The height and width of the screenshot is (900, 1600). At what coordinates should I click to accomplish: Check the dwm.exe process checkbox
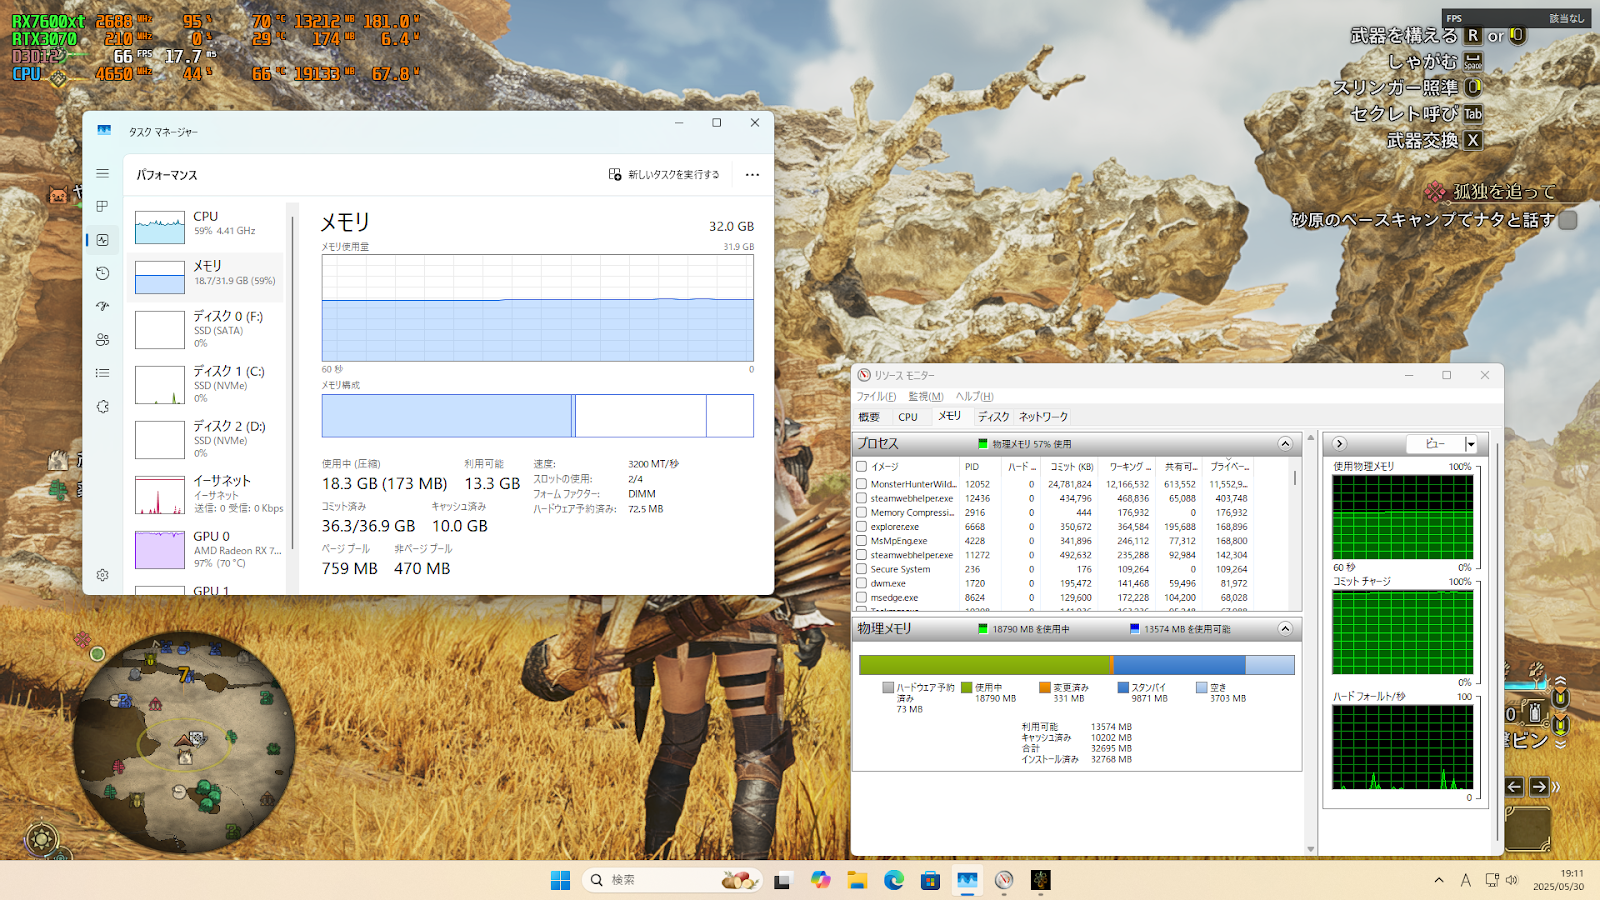click(x=861, y=583)
